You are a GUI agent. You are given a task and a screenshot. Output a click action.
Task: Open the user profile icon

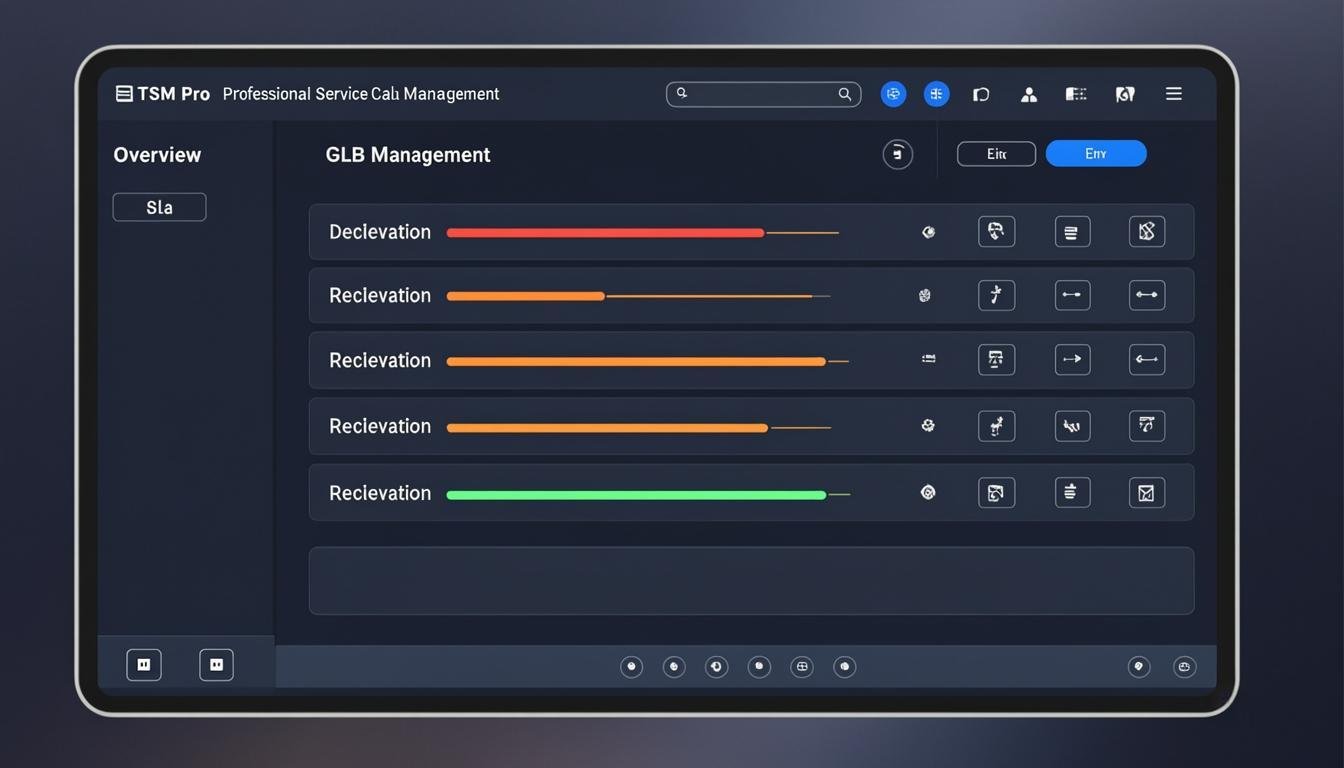1028,94
